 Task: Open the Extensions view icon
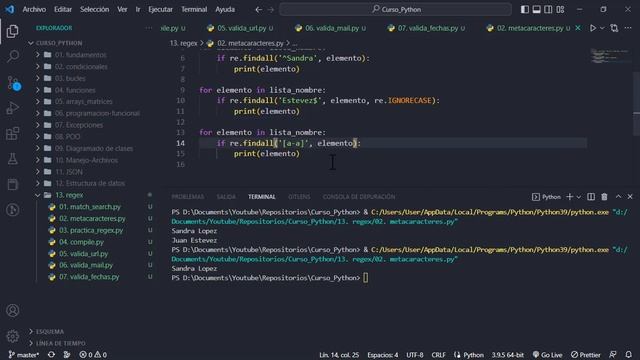pos(12,133)
